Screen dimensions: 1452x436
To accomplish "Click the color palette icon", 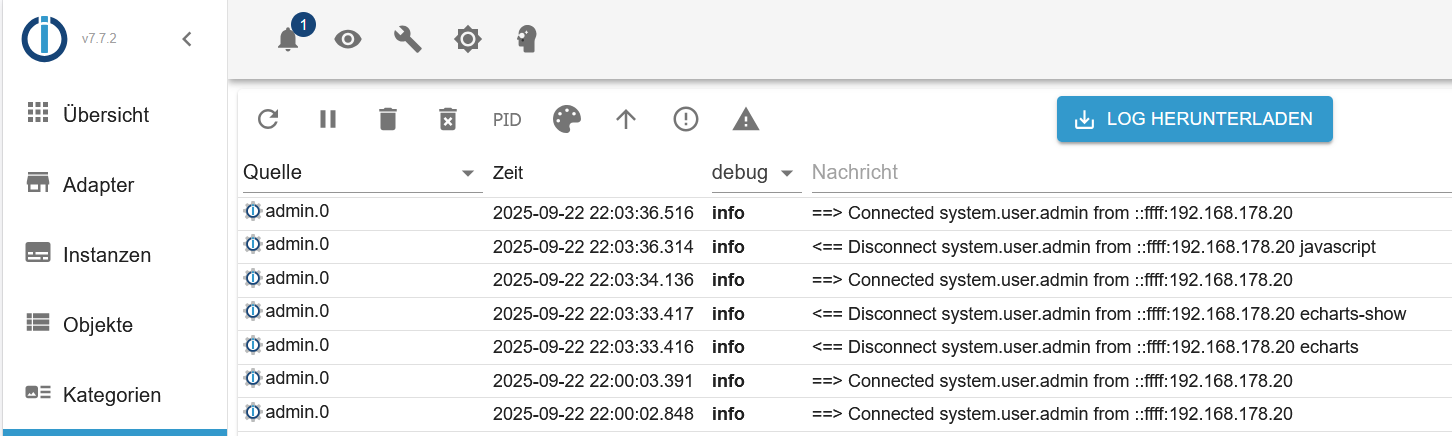I will [x=567, y=120].
